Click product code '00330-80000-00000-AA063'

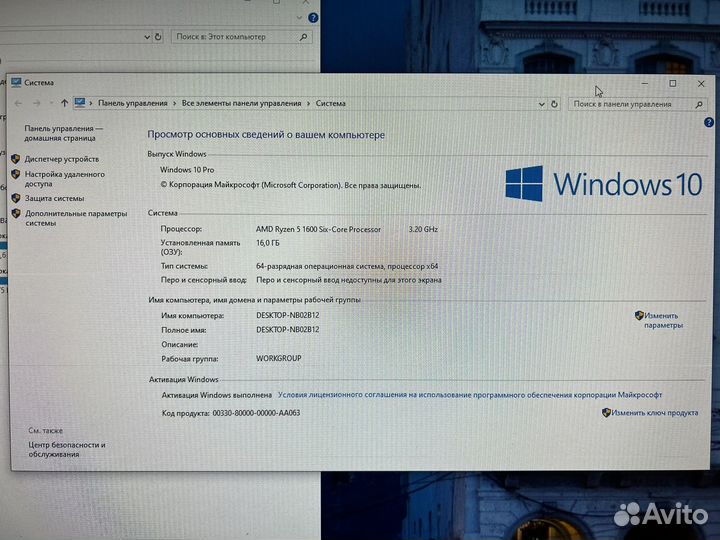tap(256, 413)
